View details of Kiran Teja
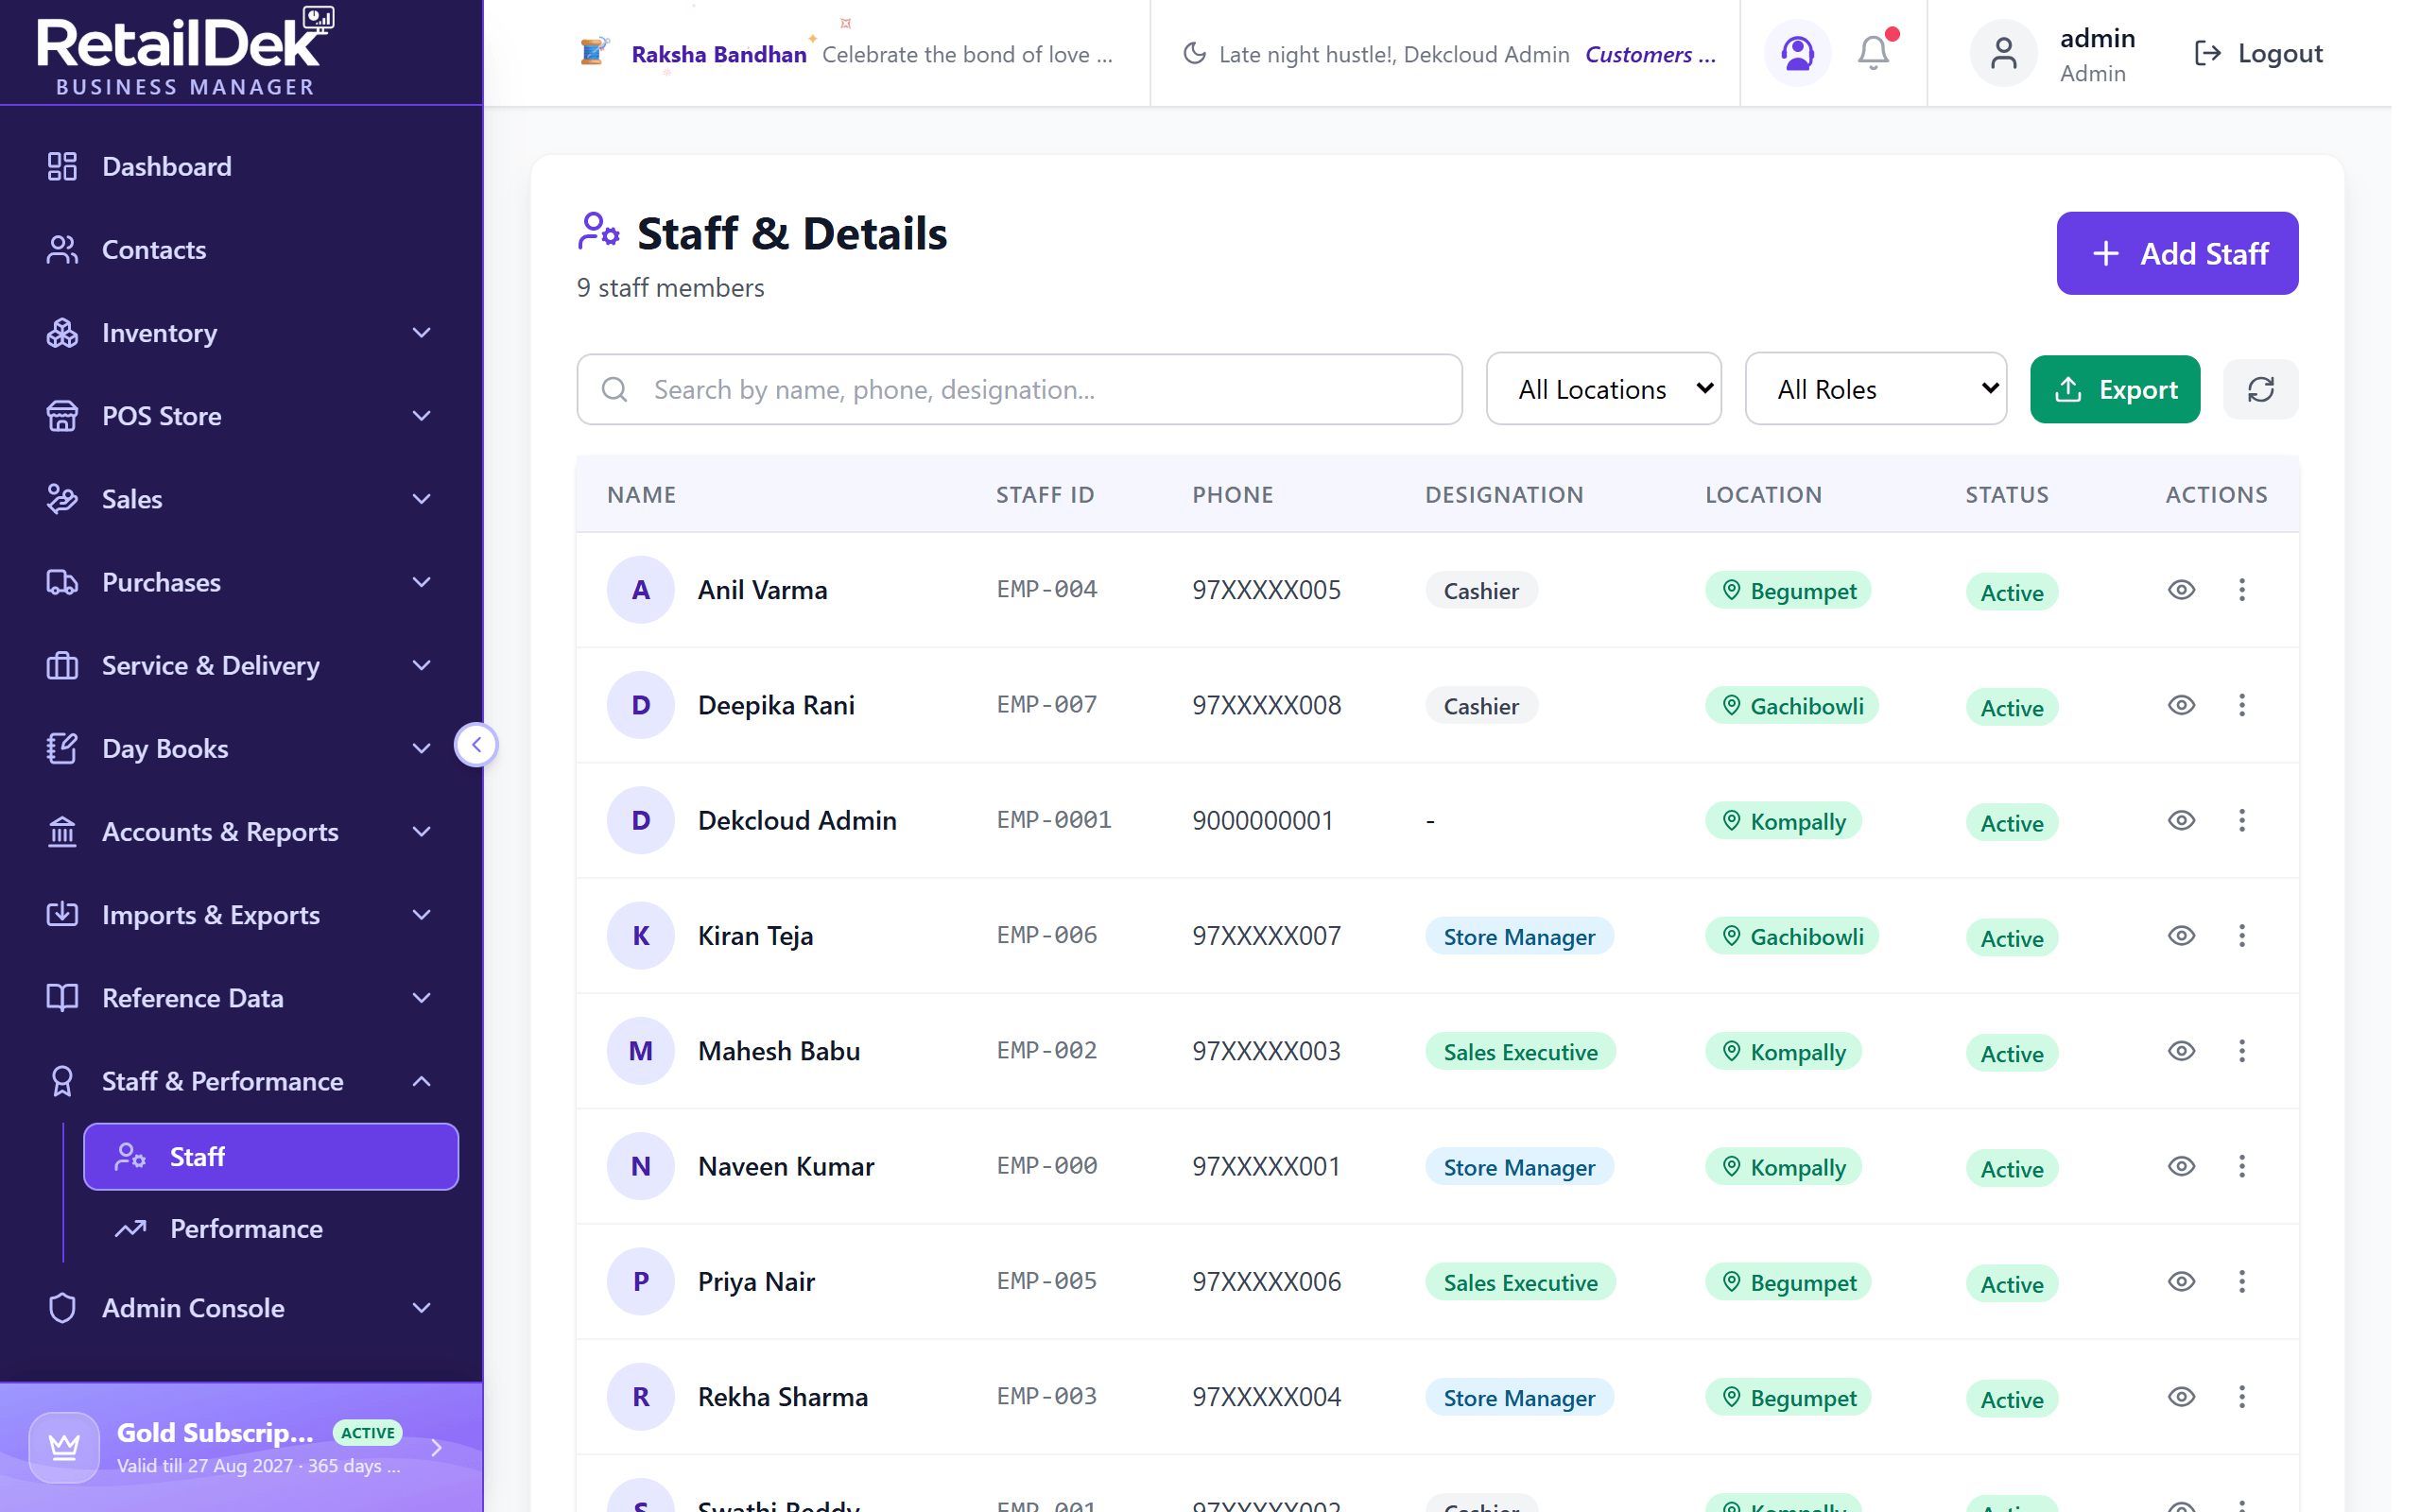 pyautogui.click(x=2181, y=936)
